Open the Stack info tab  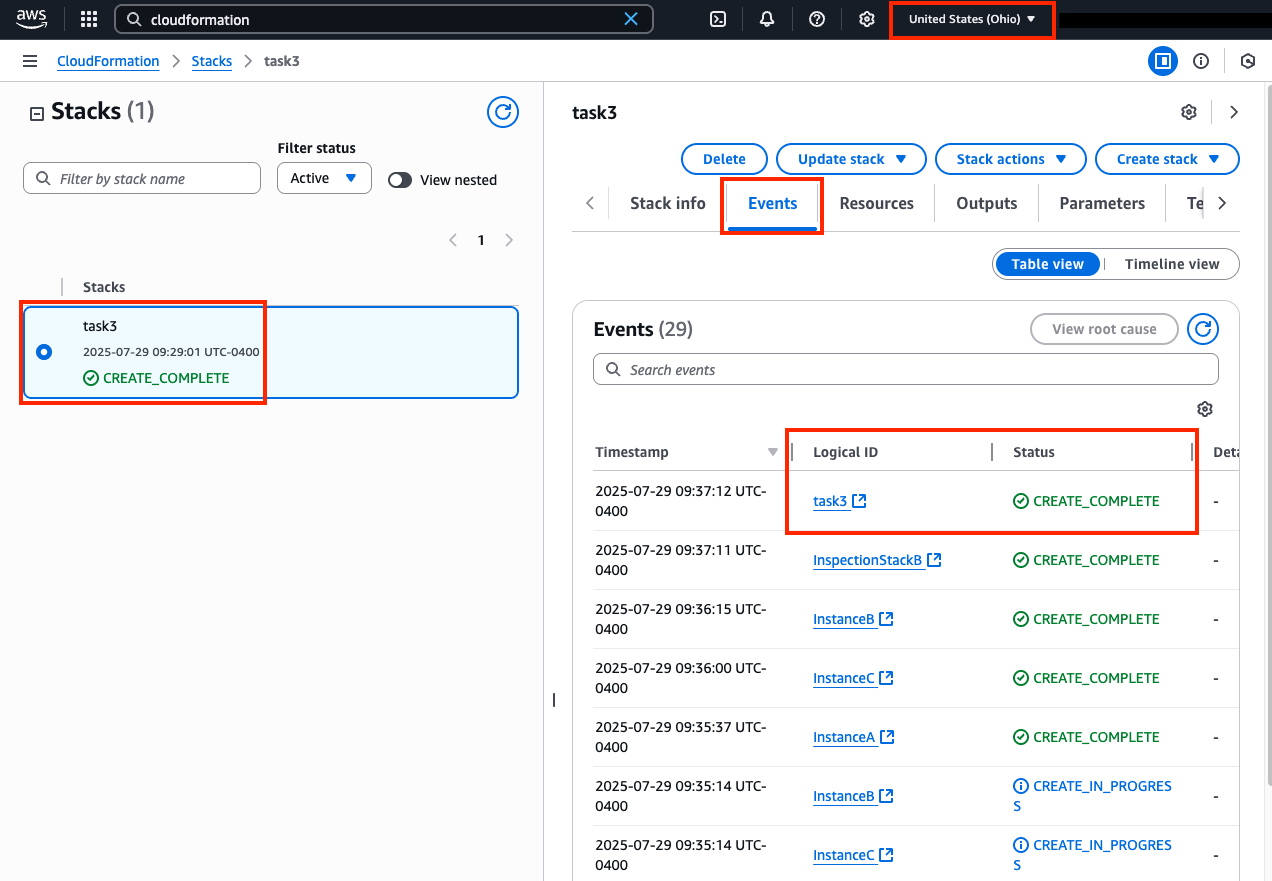[668, 203]
